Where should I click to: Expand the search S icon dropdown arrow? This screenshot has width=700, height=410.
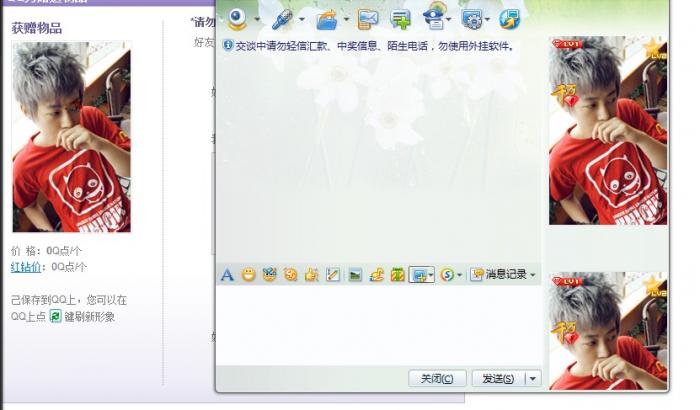(459, 275)
